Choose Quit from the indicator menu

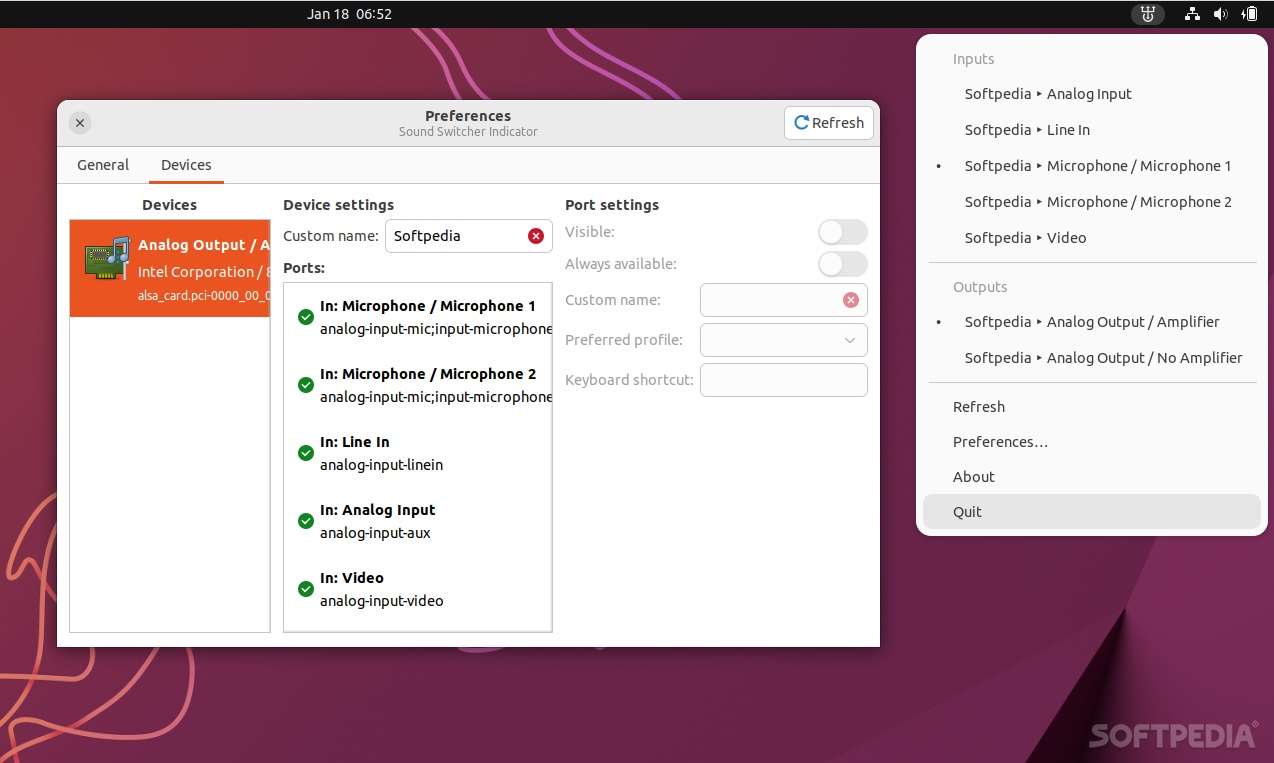click(x=966, y=511)
